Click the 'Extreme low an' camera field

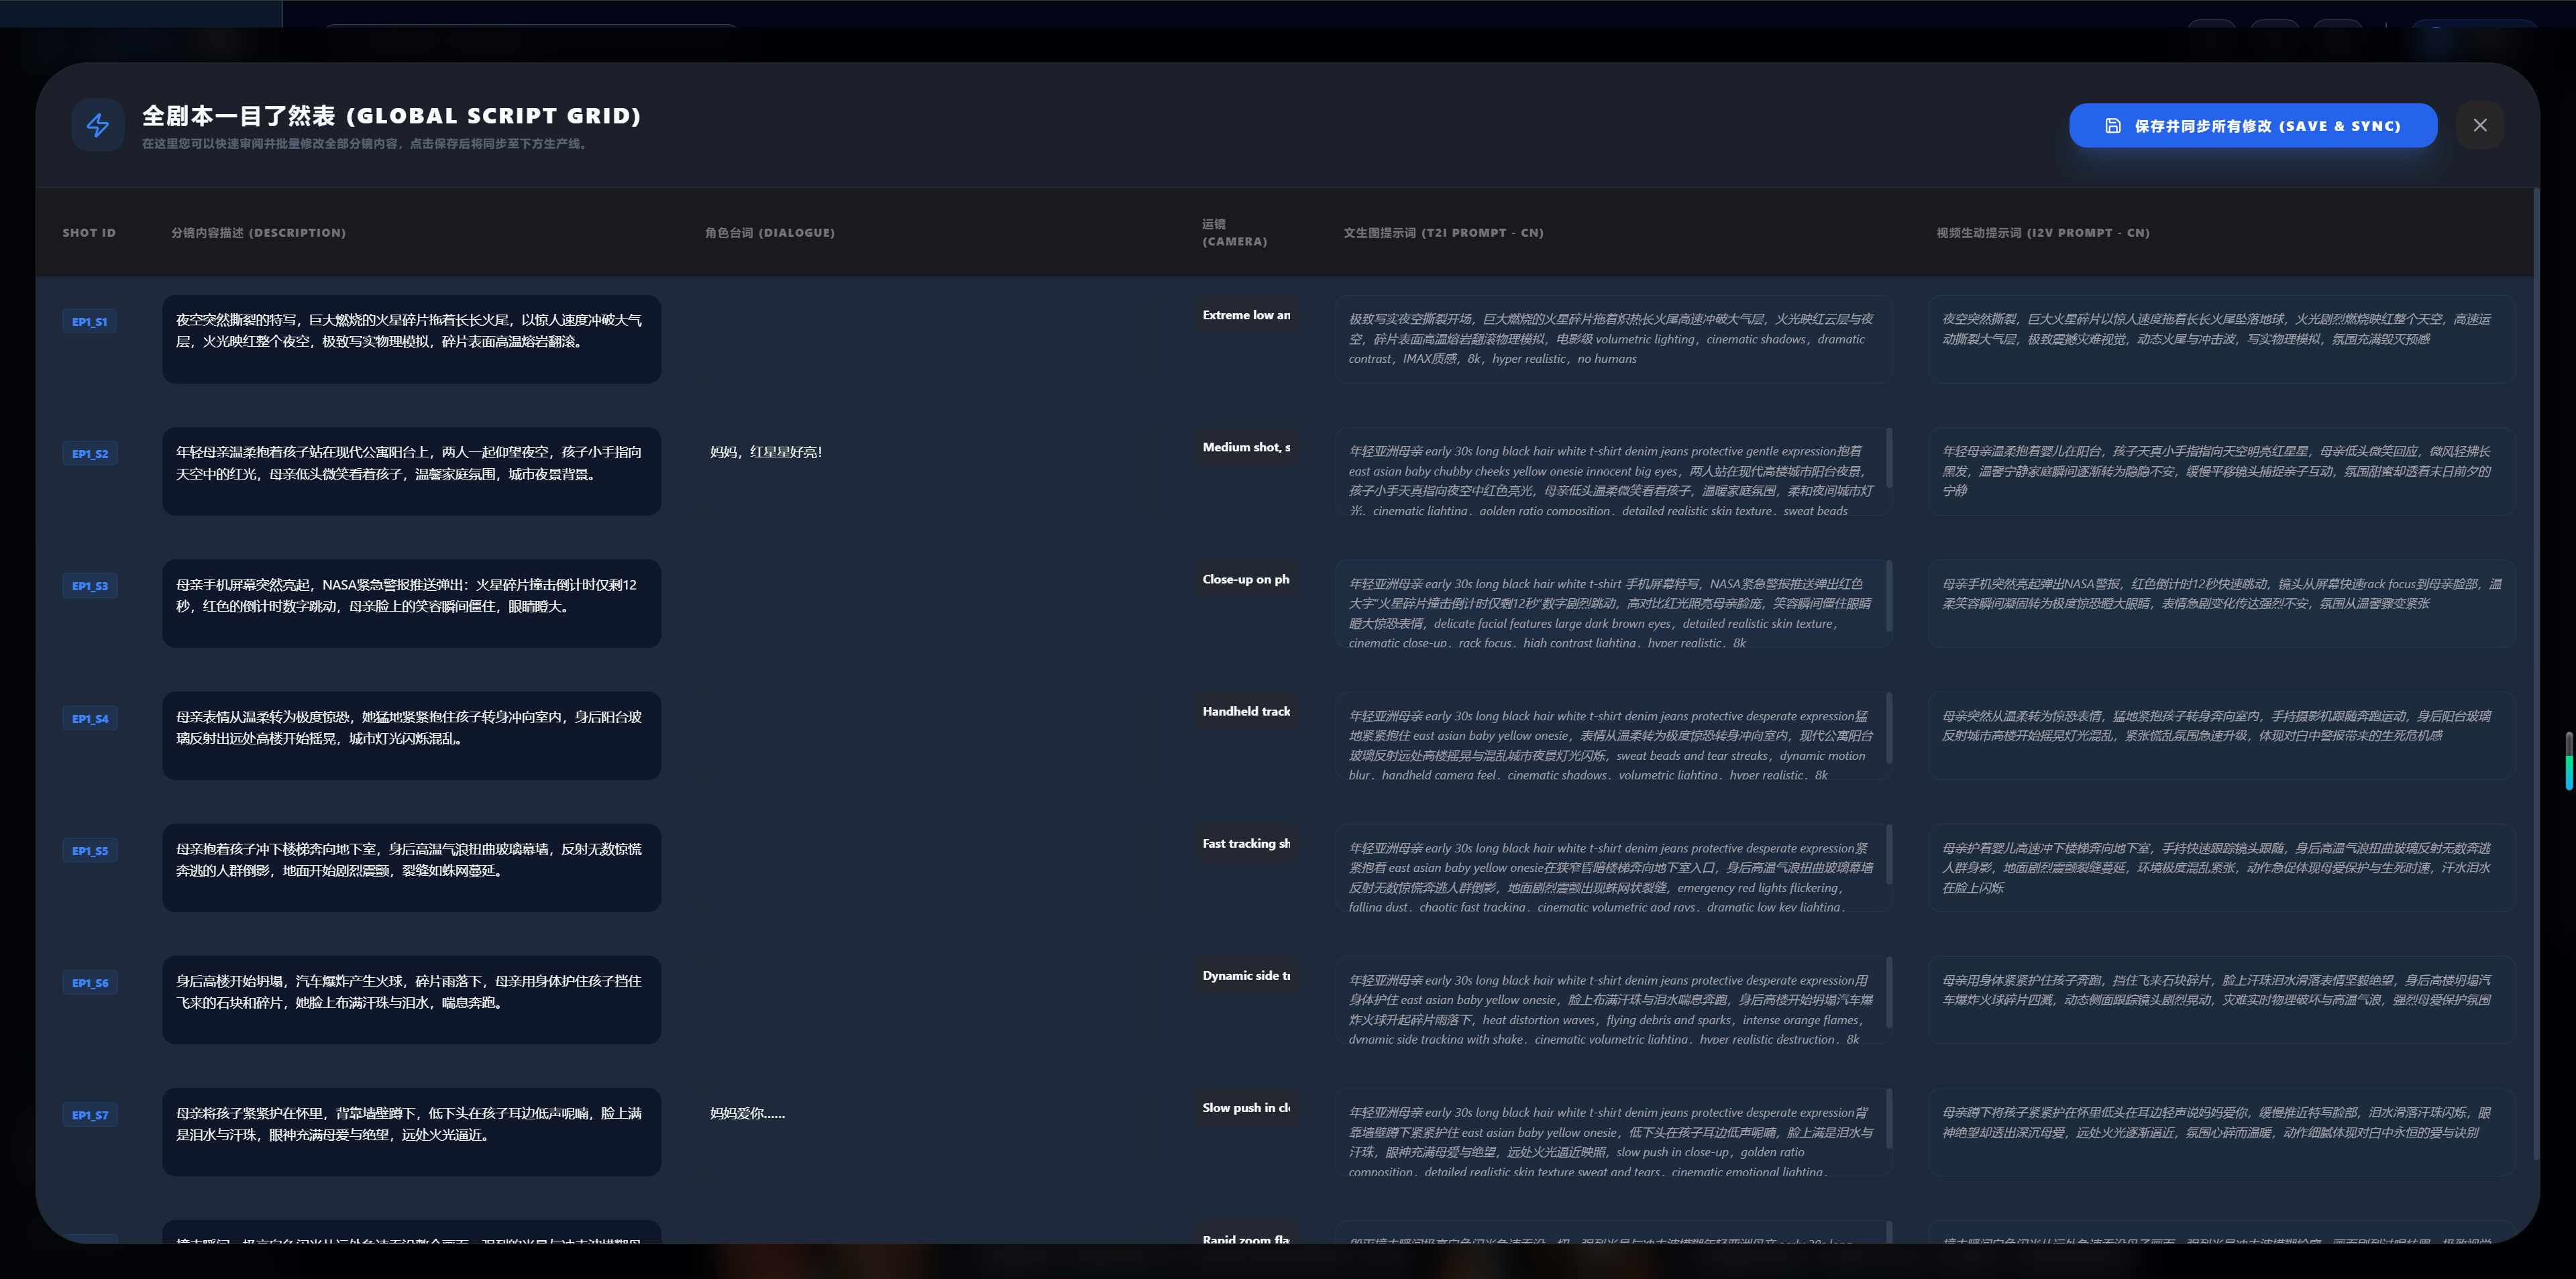pyautogui.click(x=1246, y=315)
